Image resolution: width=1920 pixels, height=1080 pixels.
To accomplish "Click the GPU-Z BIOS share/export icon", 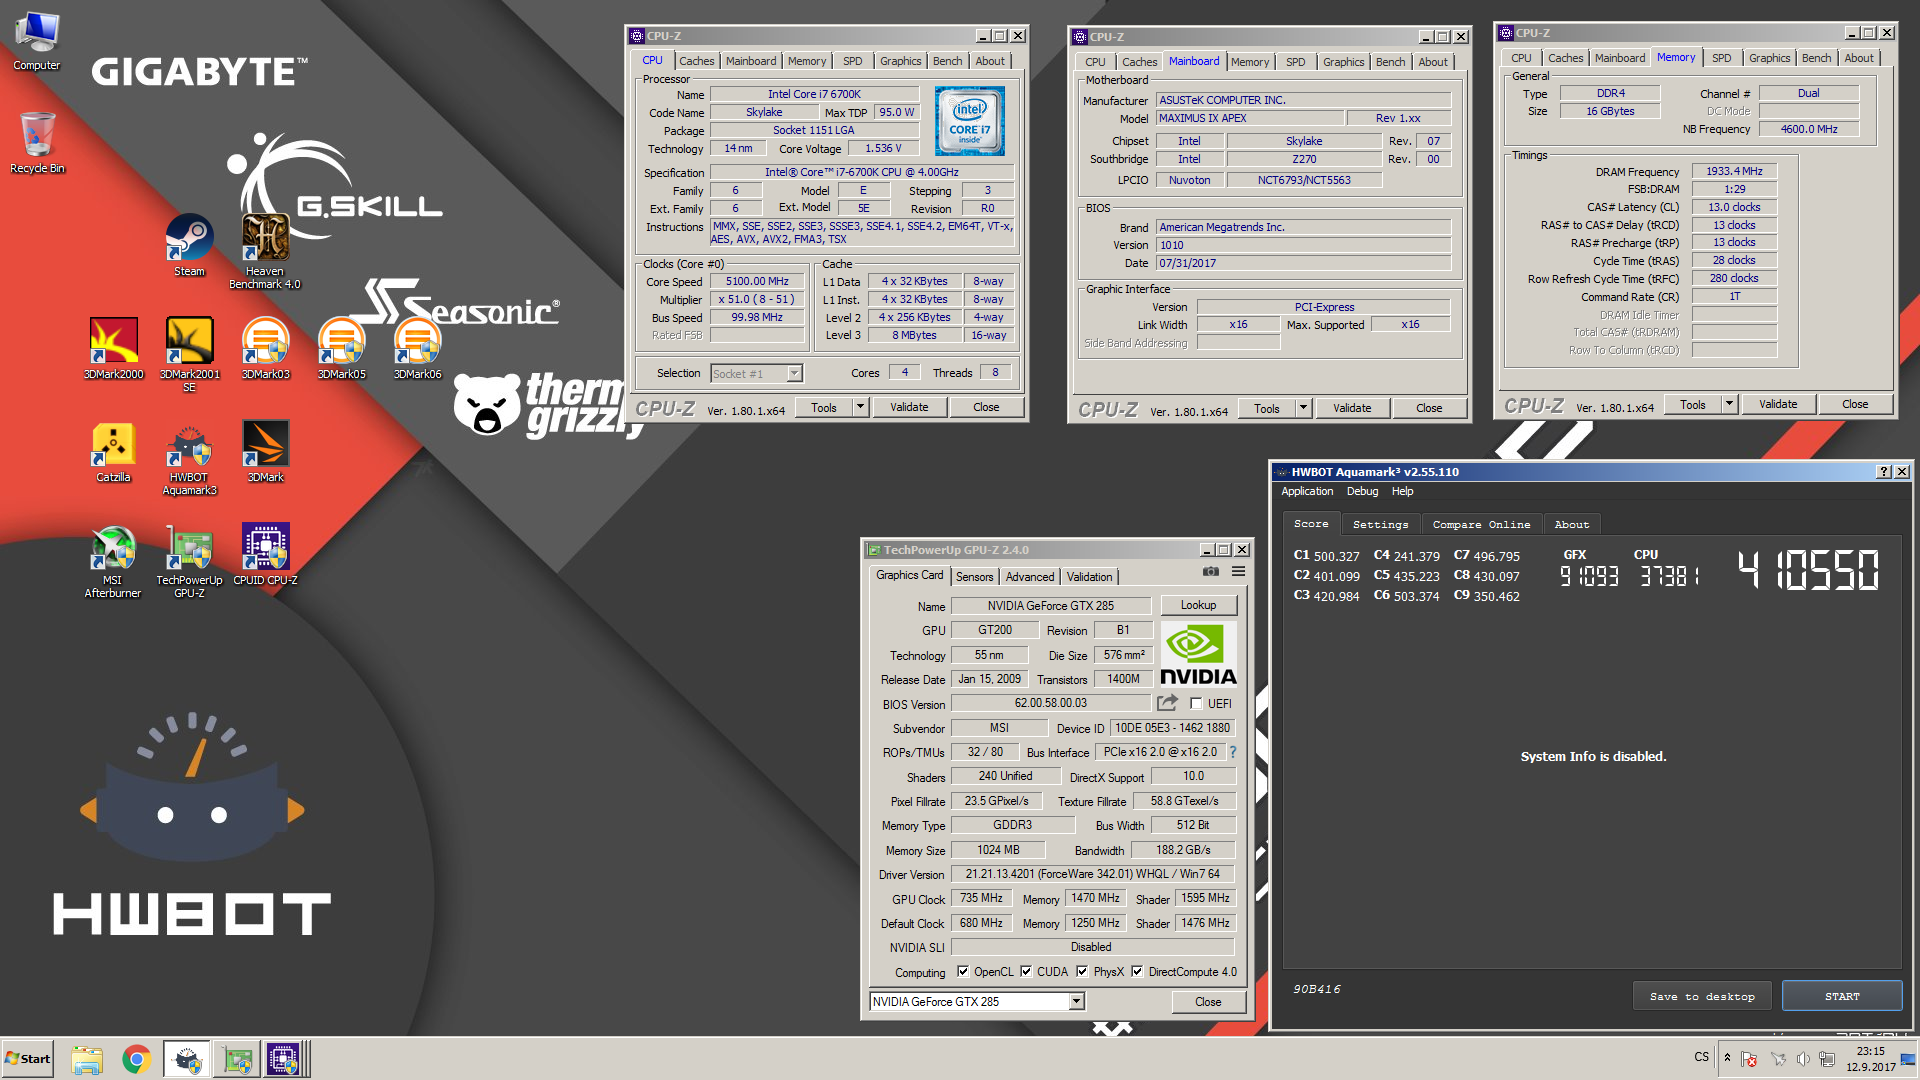I will (x=1167, y=703).
